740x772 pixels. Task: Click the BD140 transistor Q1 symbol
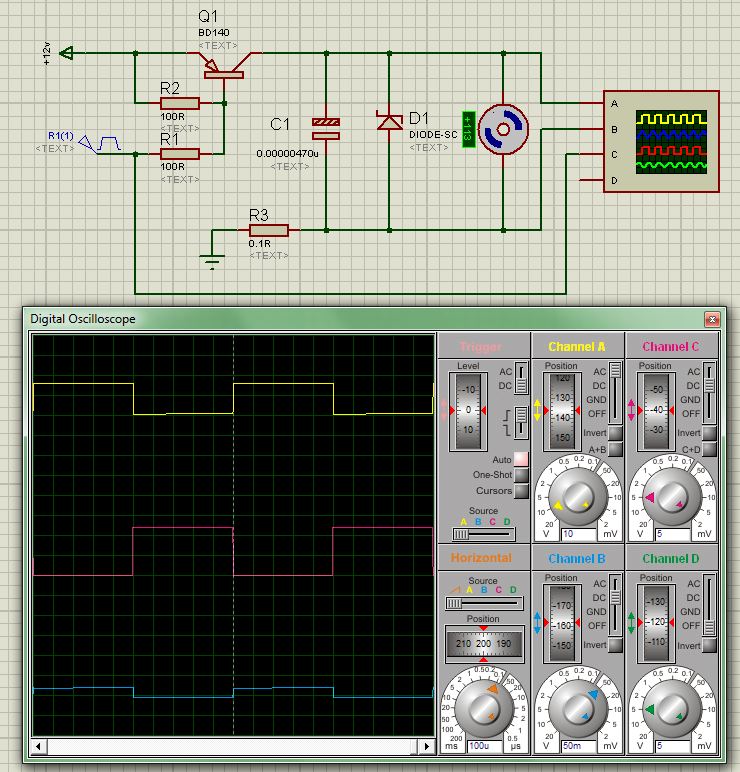225,67
